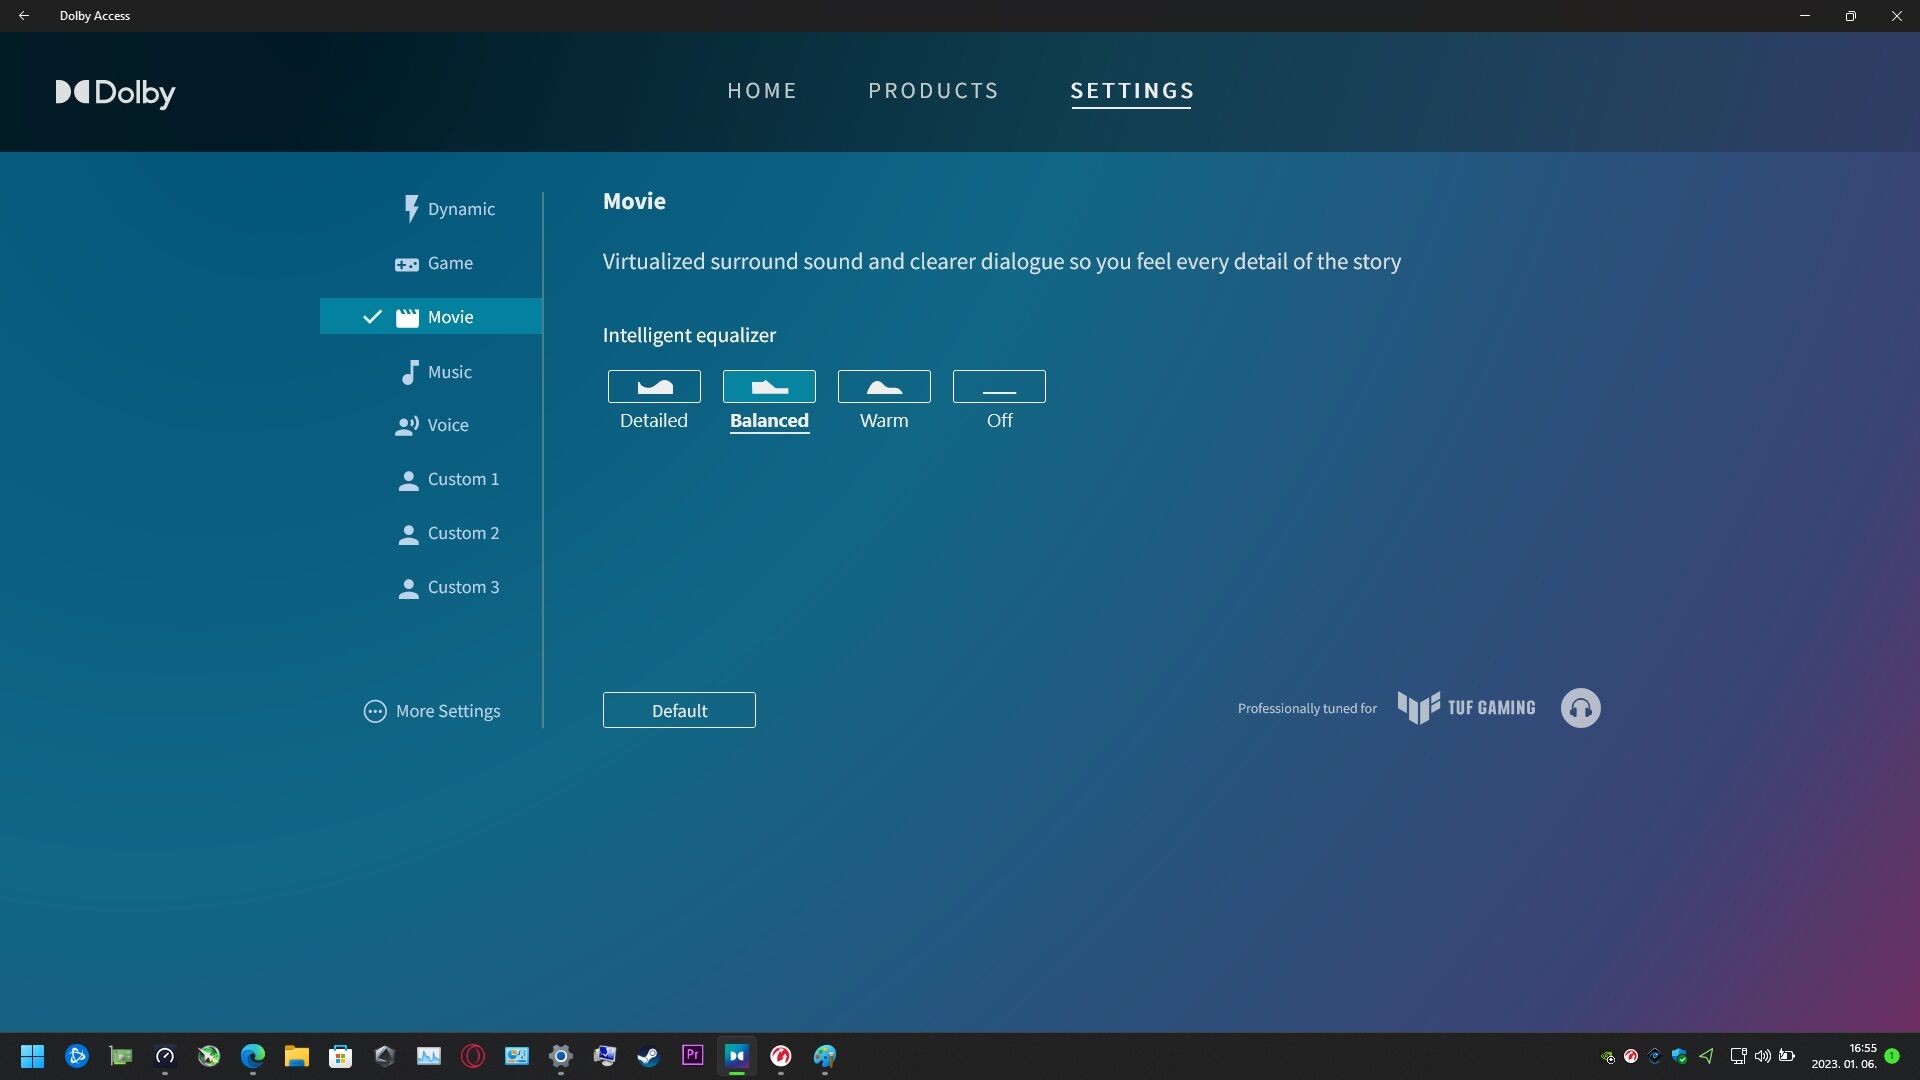Reset profile with the Default button
Screen dimensions: 1920x1080
point(679,710)
